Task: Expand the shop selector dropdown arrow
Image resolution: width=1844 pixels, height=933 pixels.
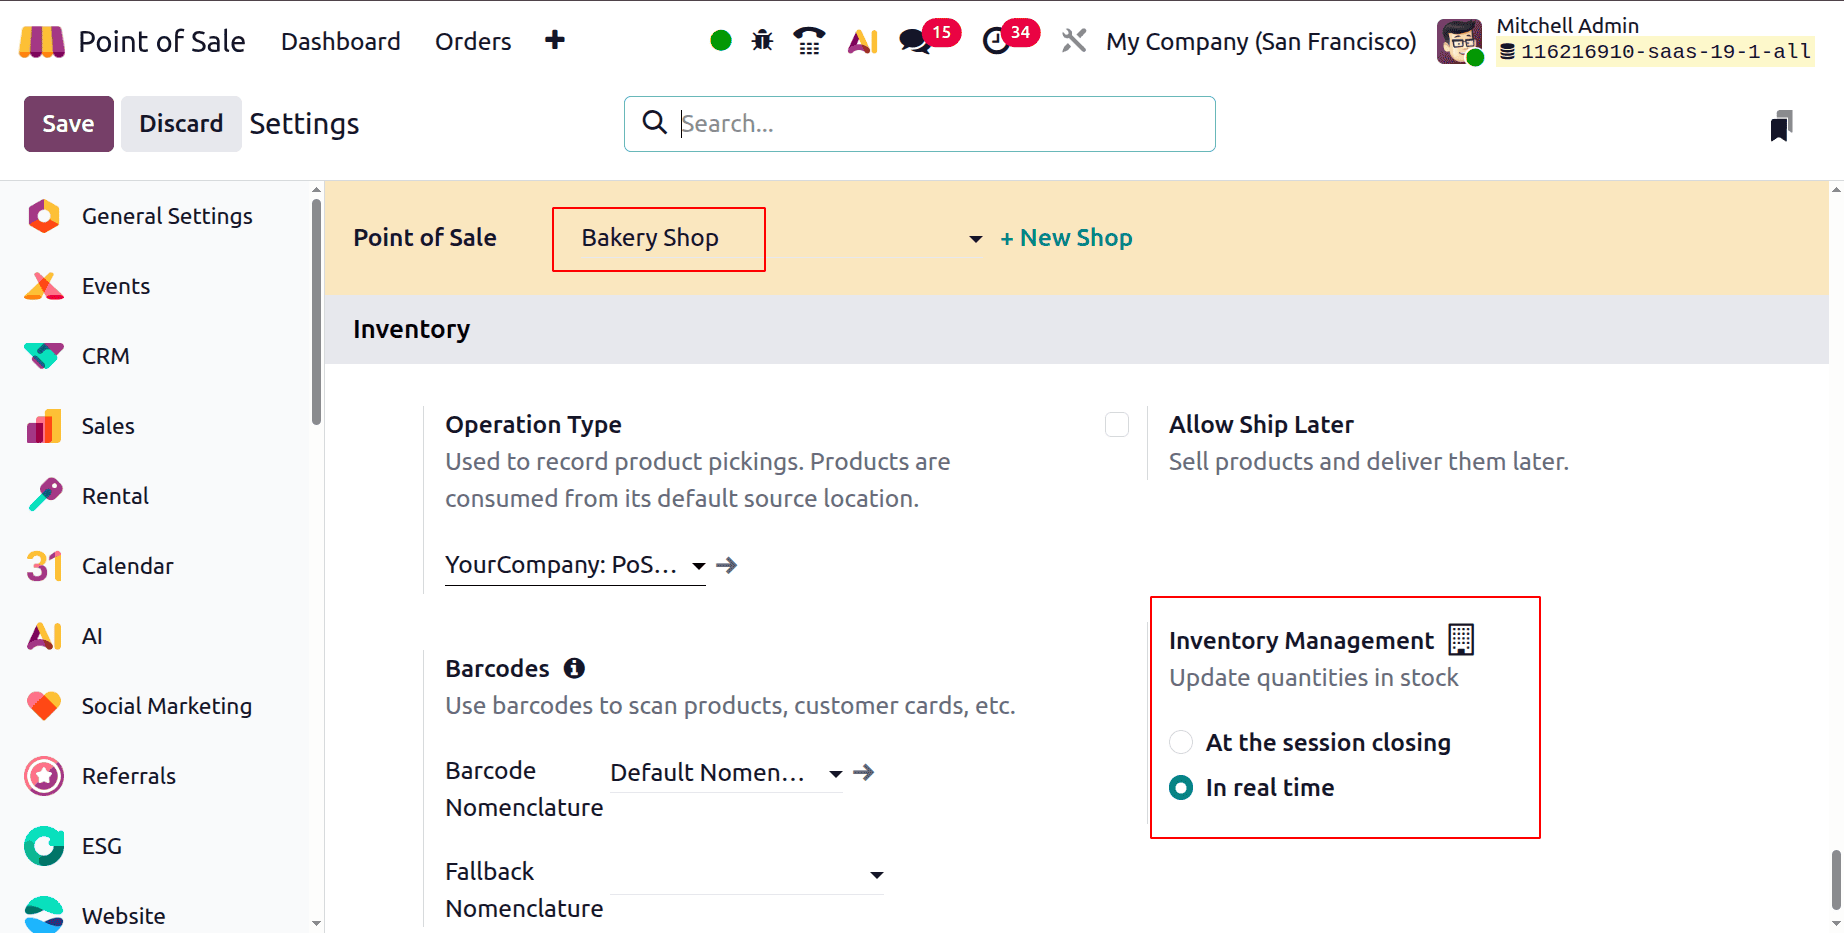Action: tap(976, 239)
